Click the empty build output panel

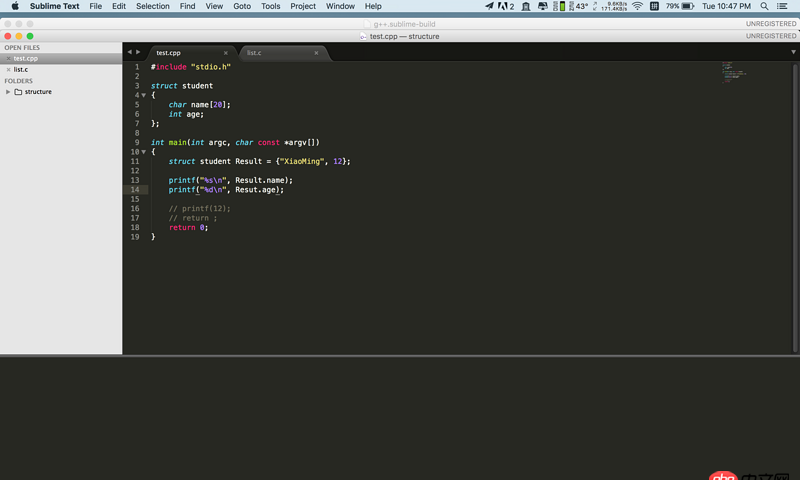pyautogui.click(x=400, y=418)
